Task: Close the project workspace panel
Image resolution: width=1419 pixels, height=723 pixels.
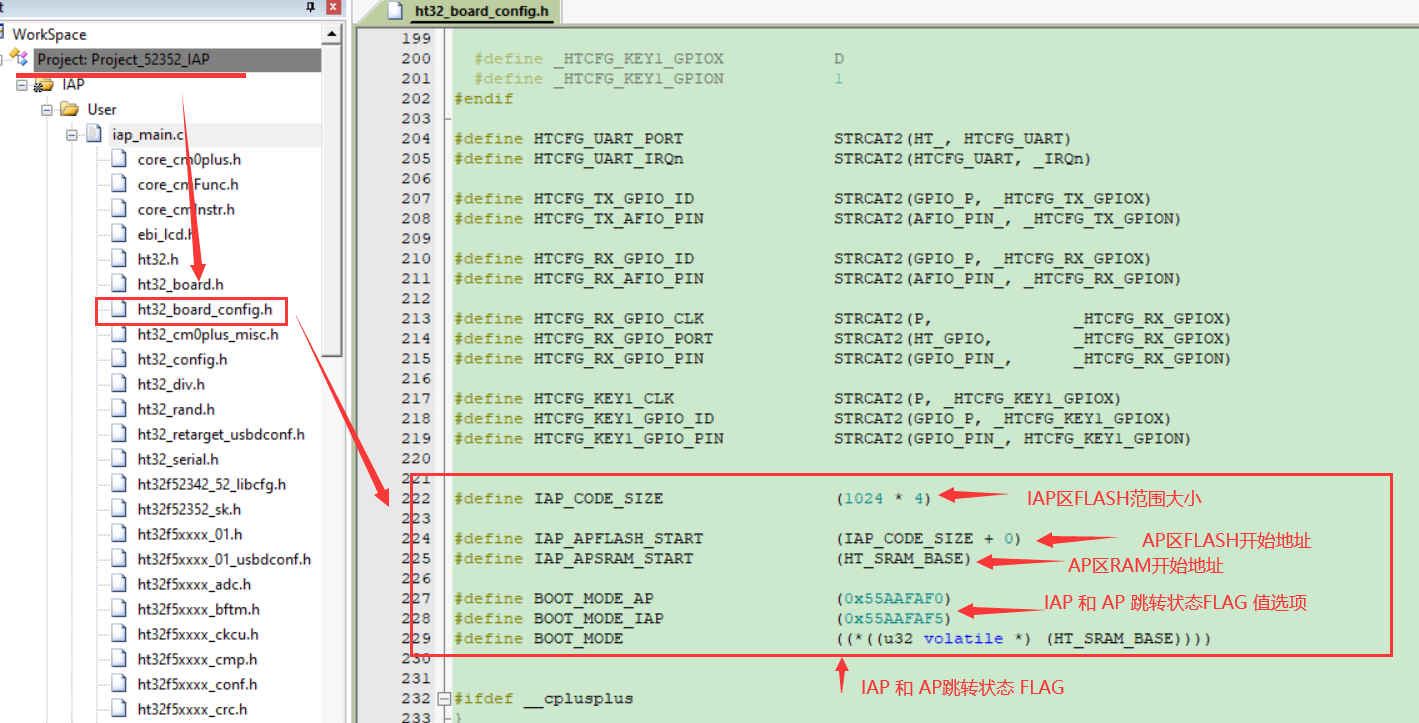Action: [x=333, y=7]
